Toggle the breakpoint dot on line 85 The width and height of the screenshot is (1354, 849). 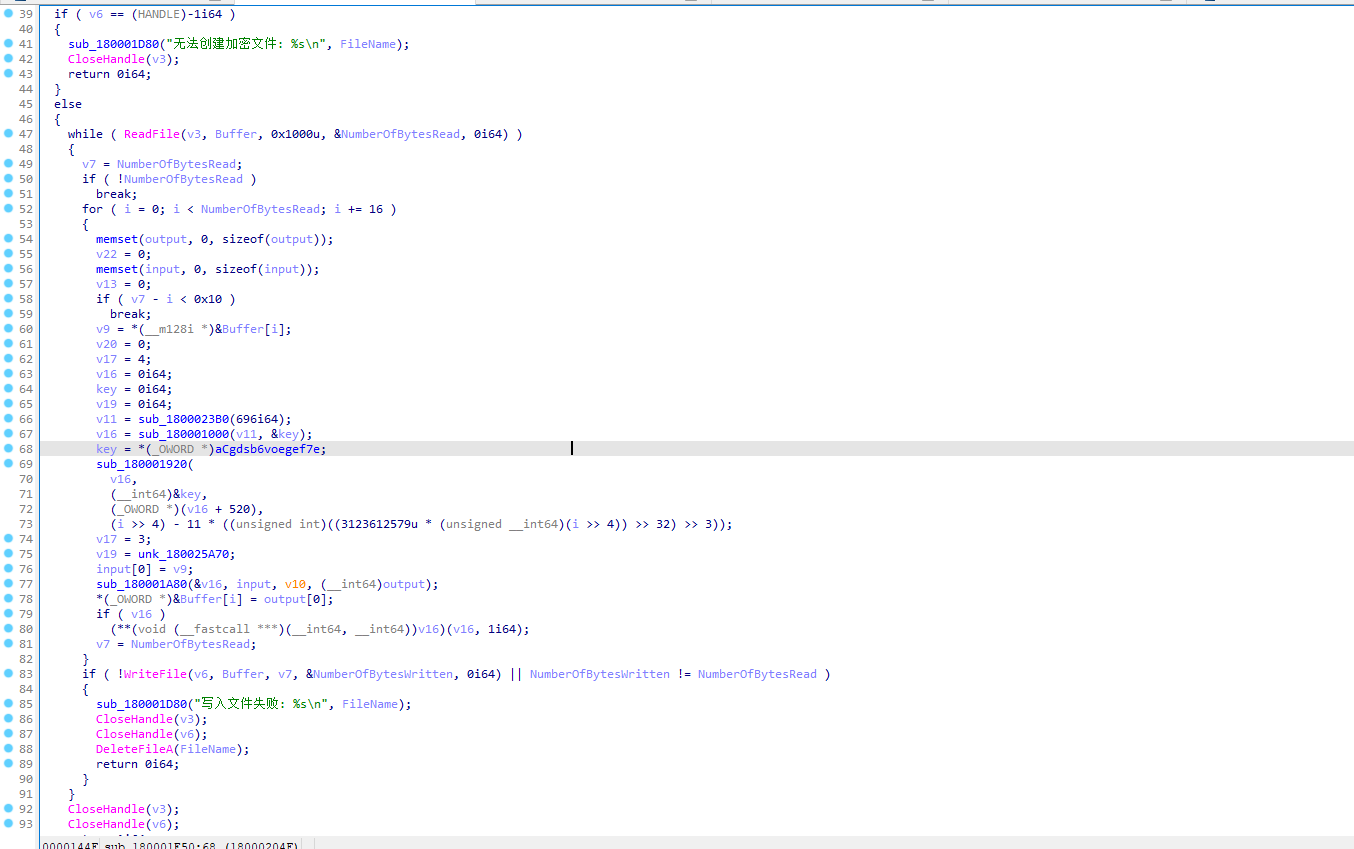tap(8, 703)
